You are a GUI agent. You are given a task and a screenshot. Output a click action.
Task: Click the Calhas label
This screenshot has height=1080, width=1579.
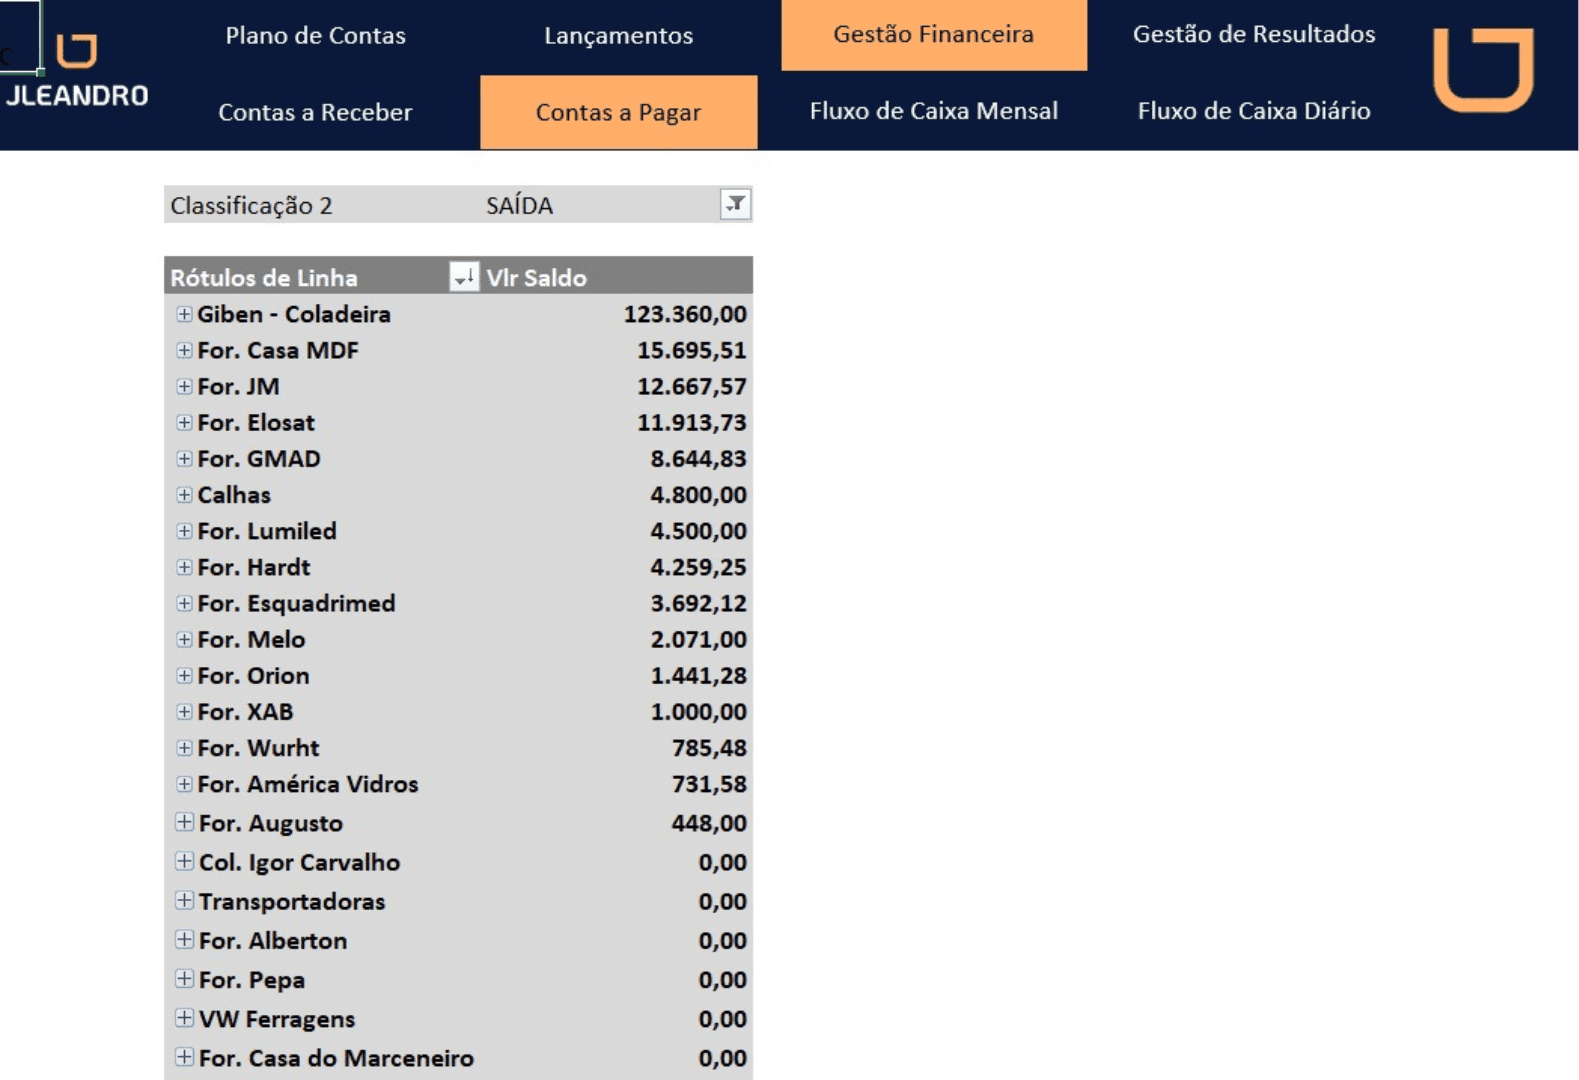click(x=234, y=495)
